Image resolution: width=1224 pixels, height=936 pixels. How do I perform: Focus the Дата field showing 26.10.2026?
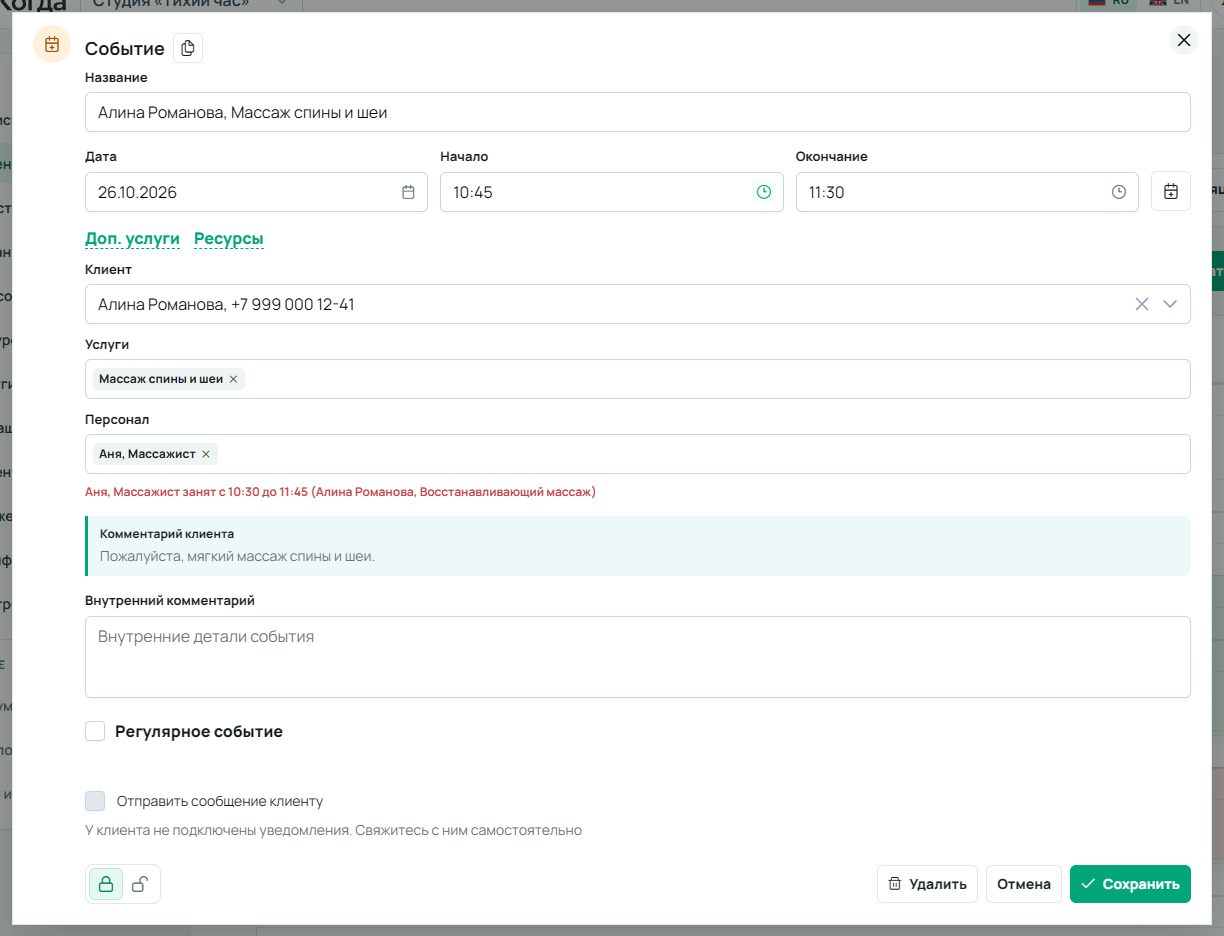point(256,192)
